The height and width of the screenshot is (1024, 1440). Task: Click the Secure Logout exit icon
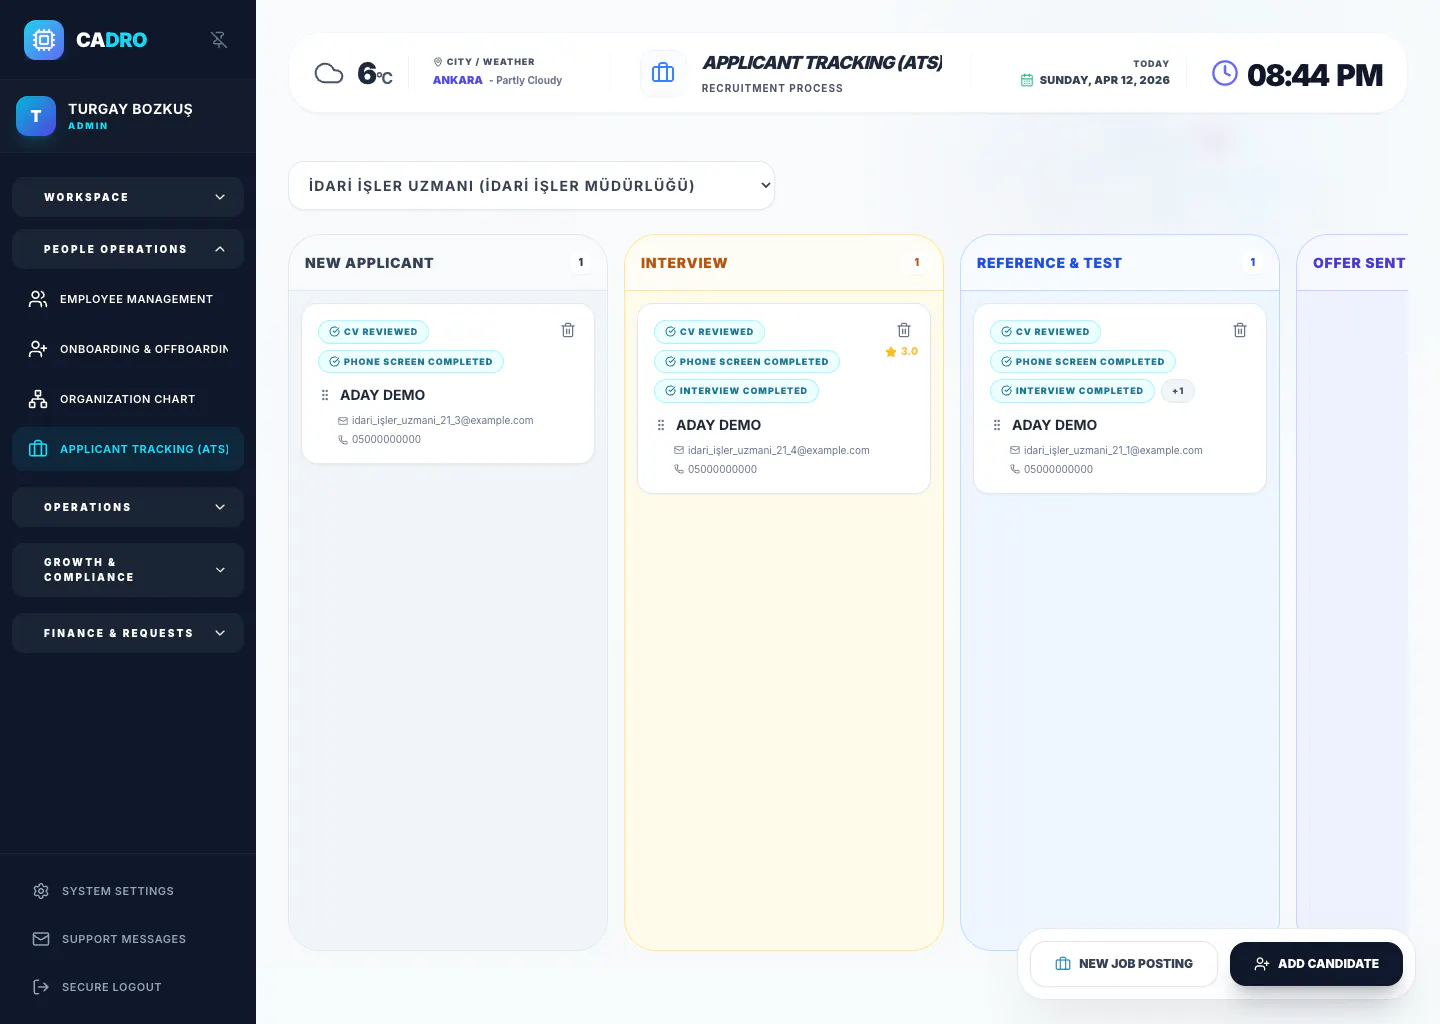pyautogui.click(x=41, y=987)
